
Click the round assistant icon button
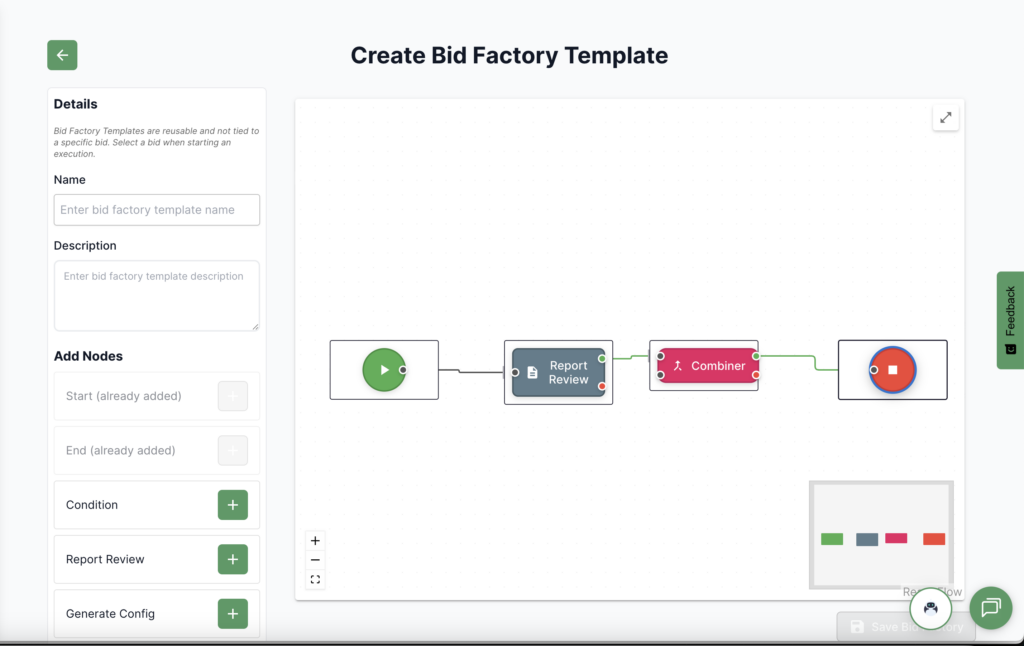click(930, 607)
